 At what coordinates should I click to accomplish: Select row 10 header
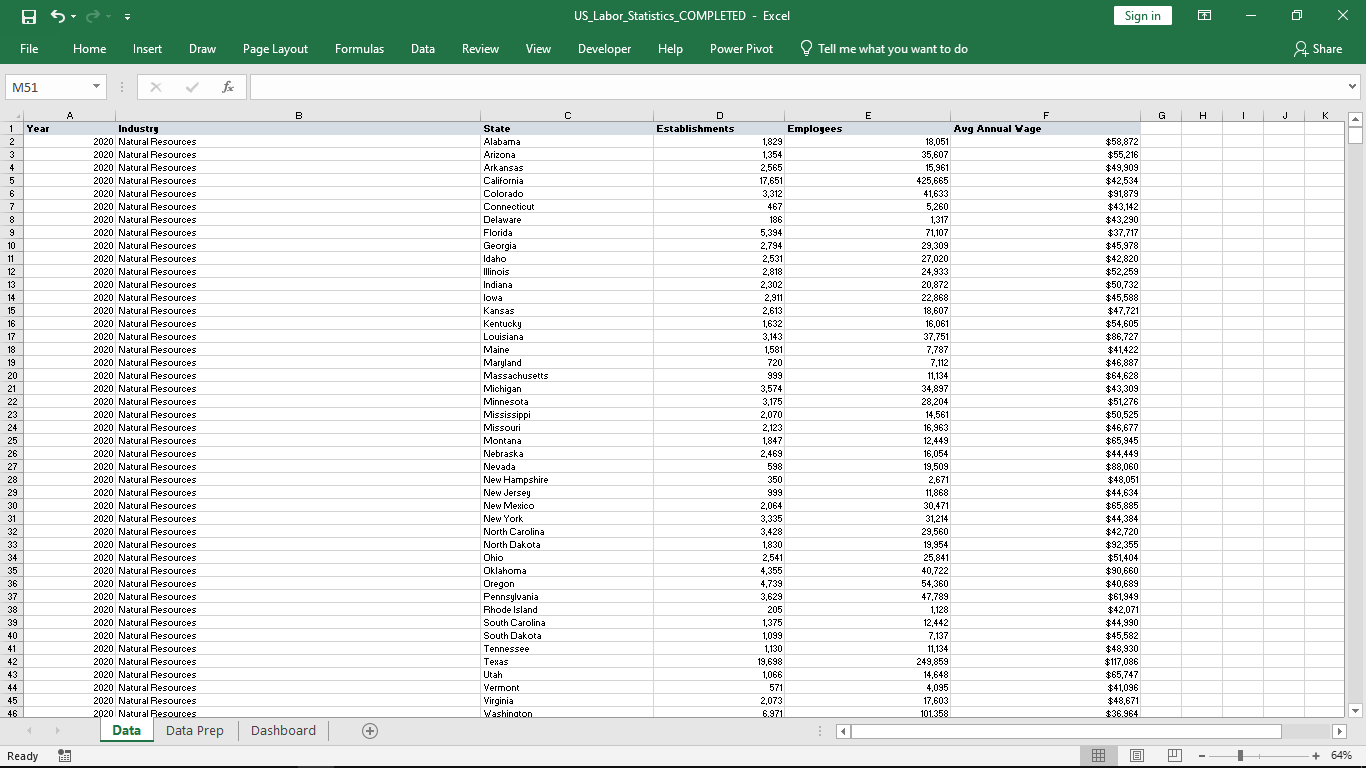12,245
